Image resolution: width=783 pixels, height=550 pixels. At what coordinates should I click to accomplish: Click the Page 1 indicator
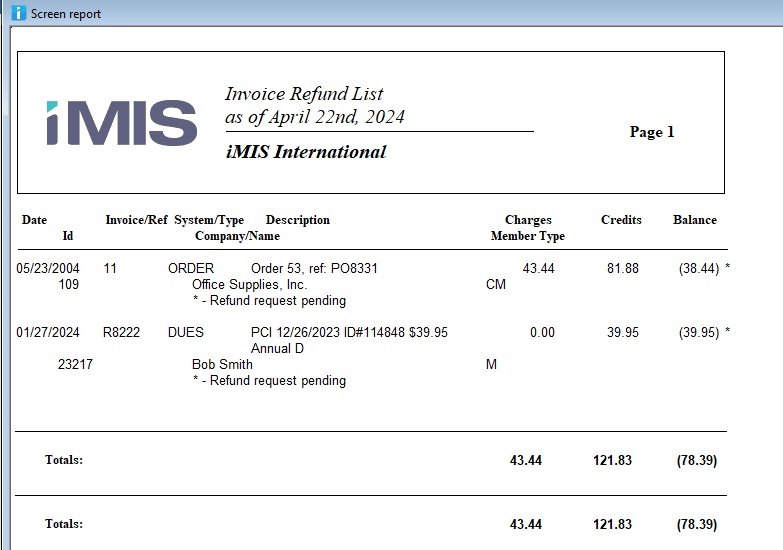pos(652,132)
